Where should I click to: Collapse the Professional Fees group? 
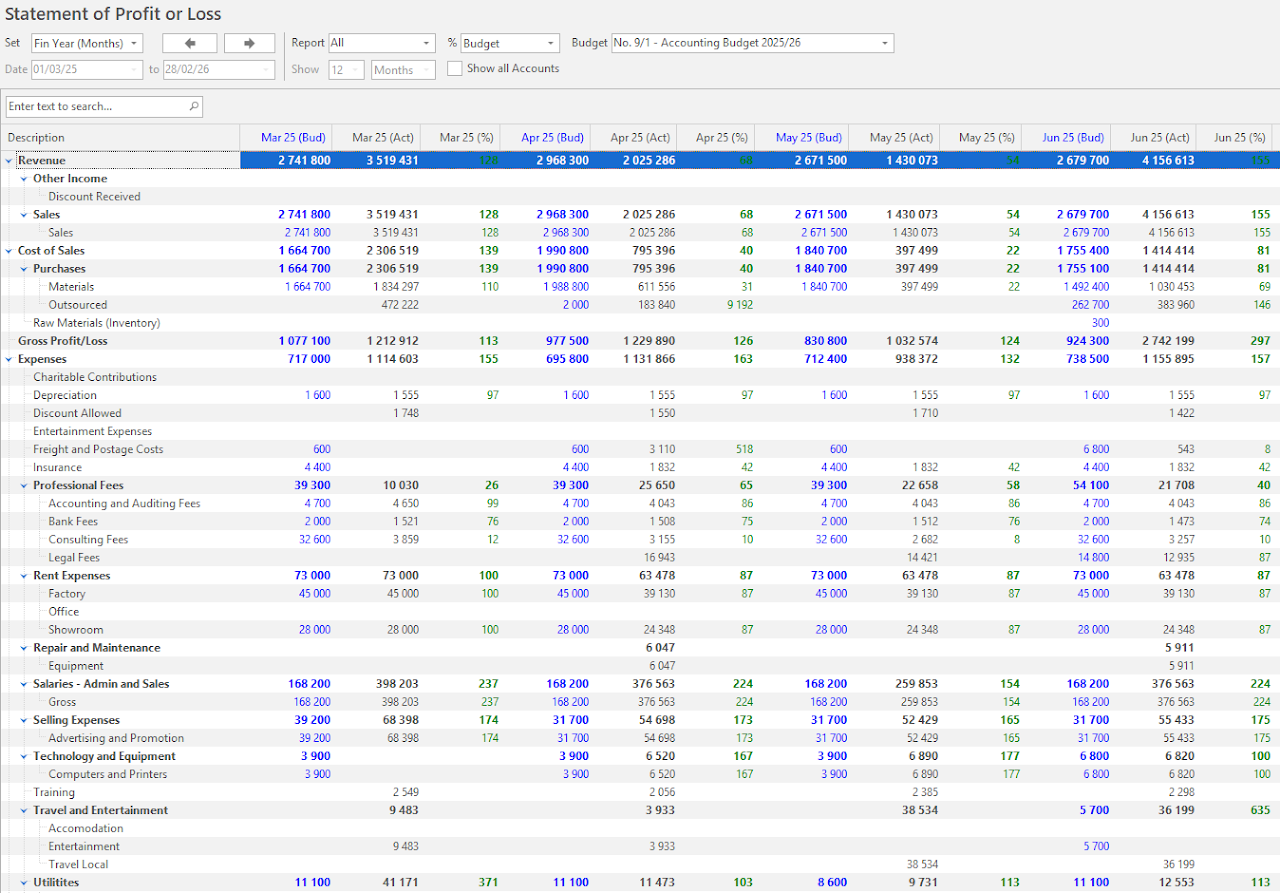[24, 486]
